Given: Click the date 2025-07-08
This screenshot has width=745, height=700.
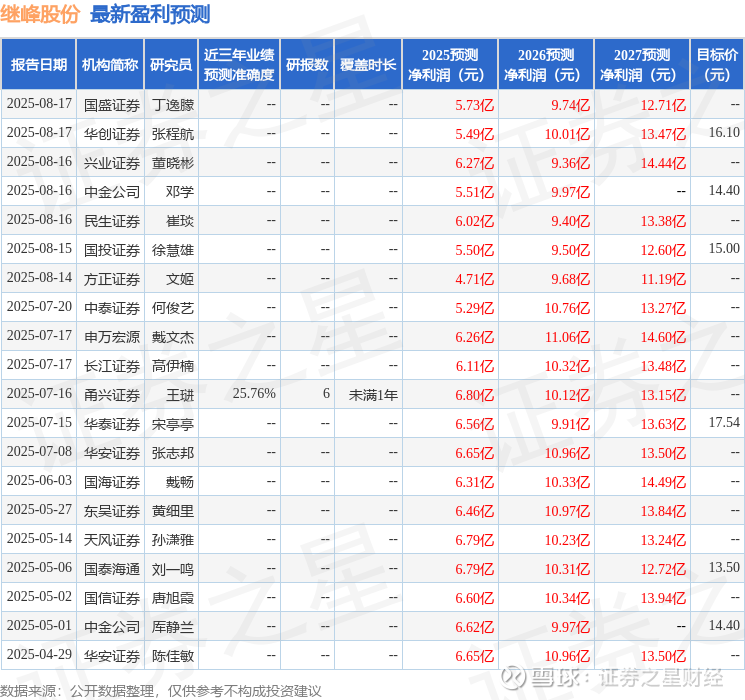Looking at the screenshot, I should [39, 451].
